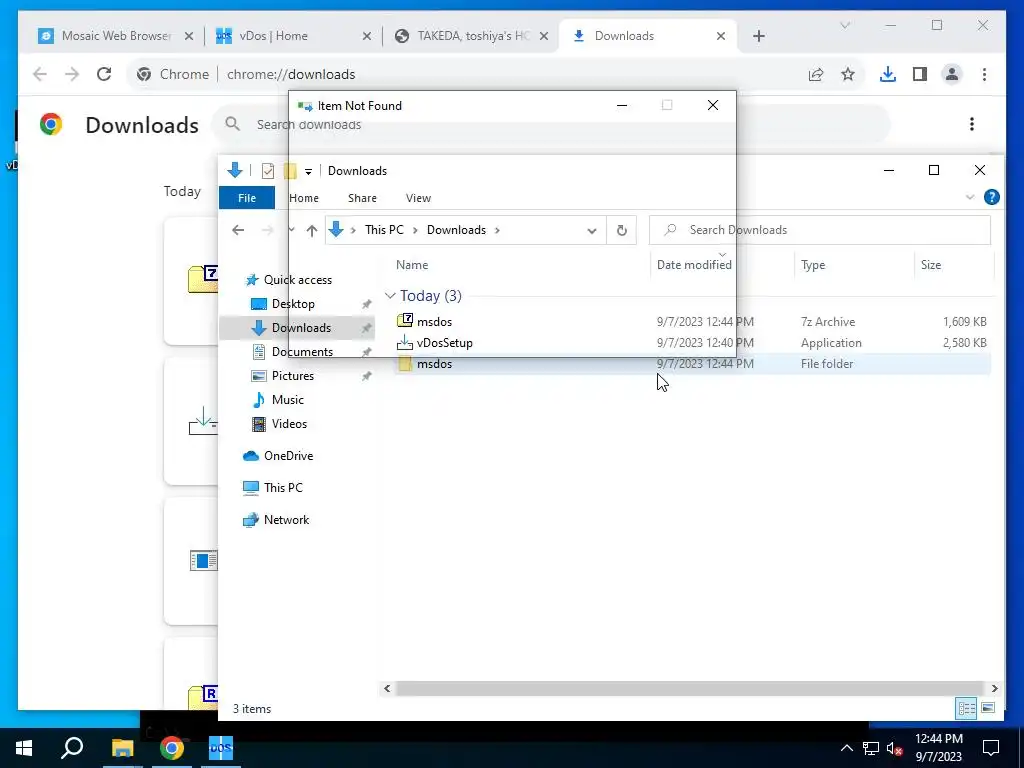Click chevron after Downloads in address path
The width and height of the screenshot is (1024, 768).
coord(497,230)
